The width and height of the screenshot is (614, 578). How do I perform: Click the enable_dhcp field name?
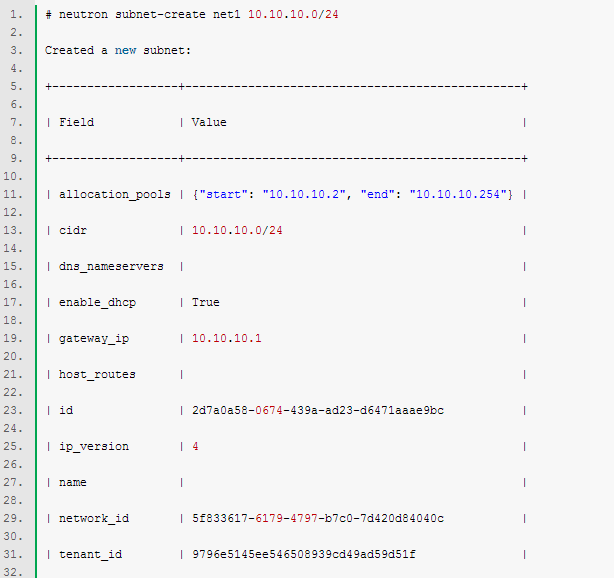(94, 302)
